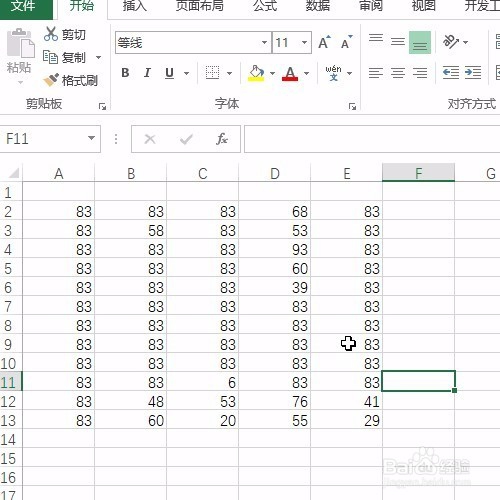Click the Paste clipboard icon
This screenshot has width=500, height=500.
pos(20,43)
